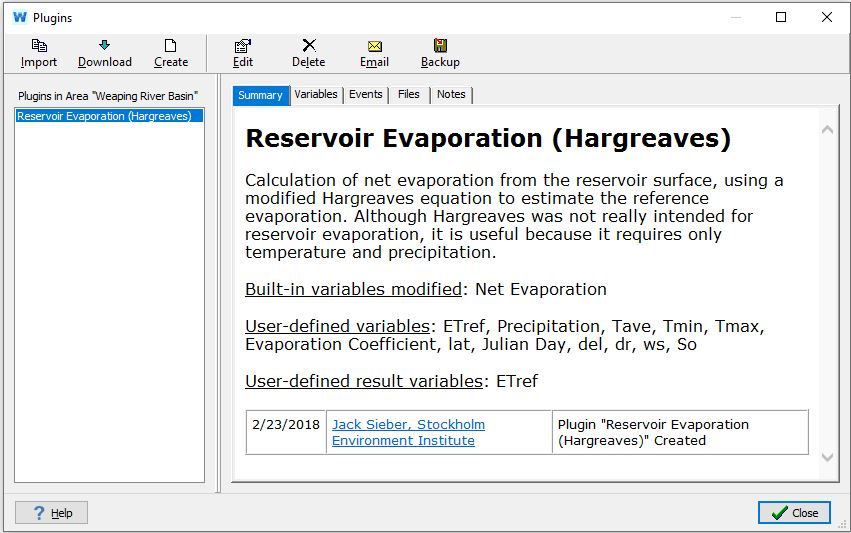This screenshot has width=851, height=533.
Task: Click the Close button with checkmark
Action: [794, 512]
